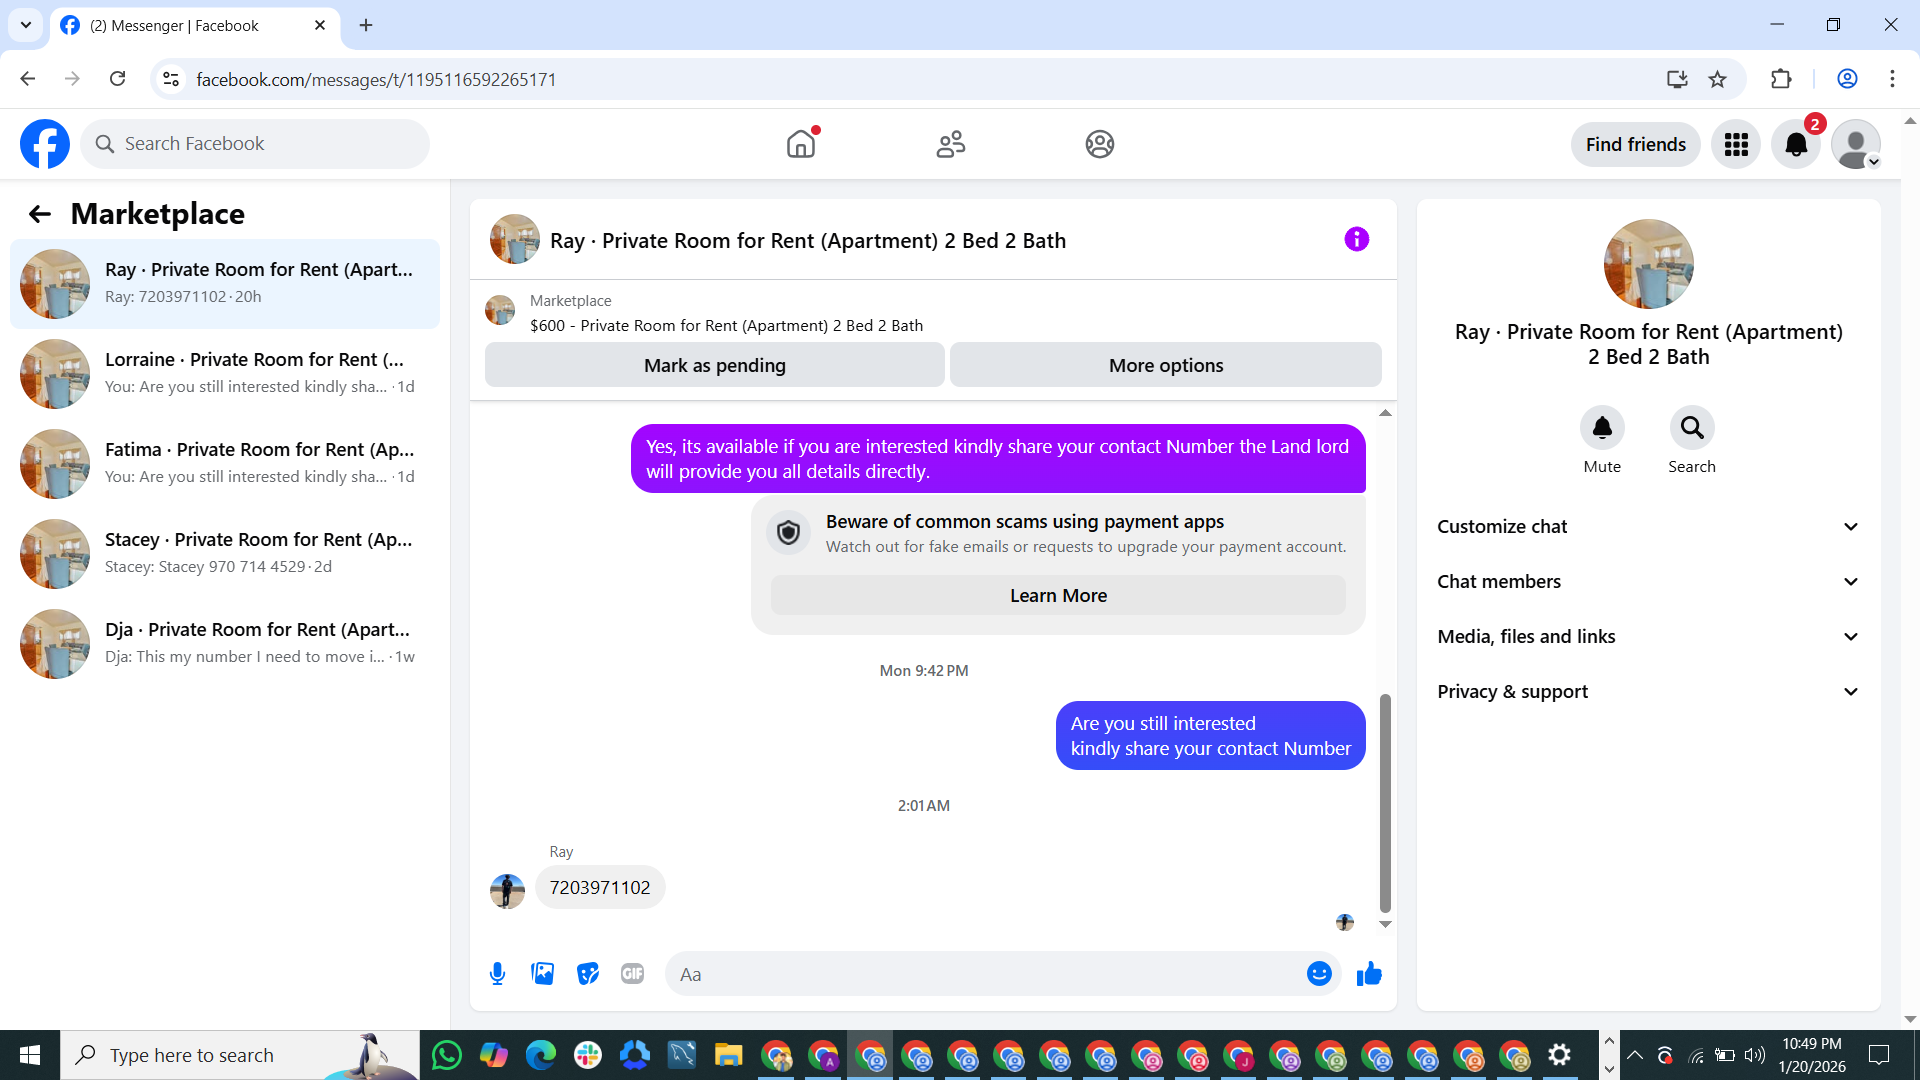
Task: Open emoji picker in message box
Action: (1319, 974)
